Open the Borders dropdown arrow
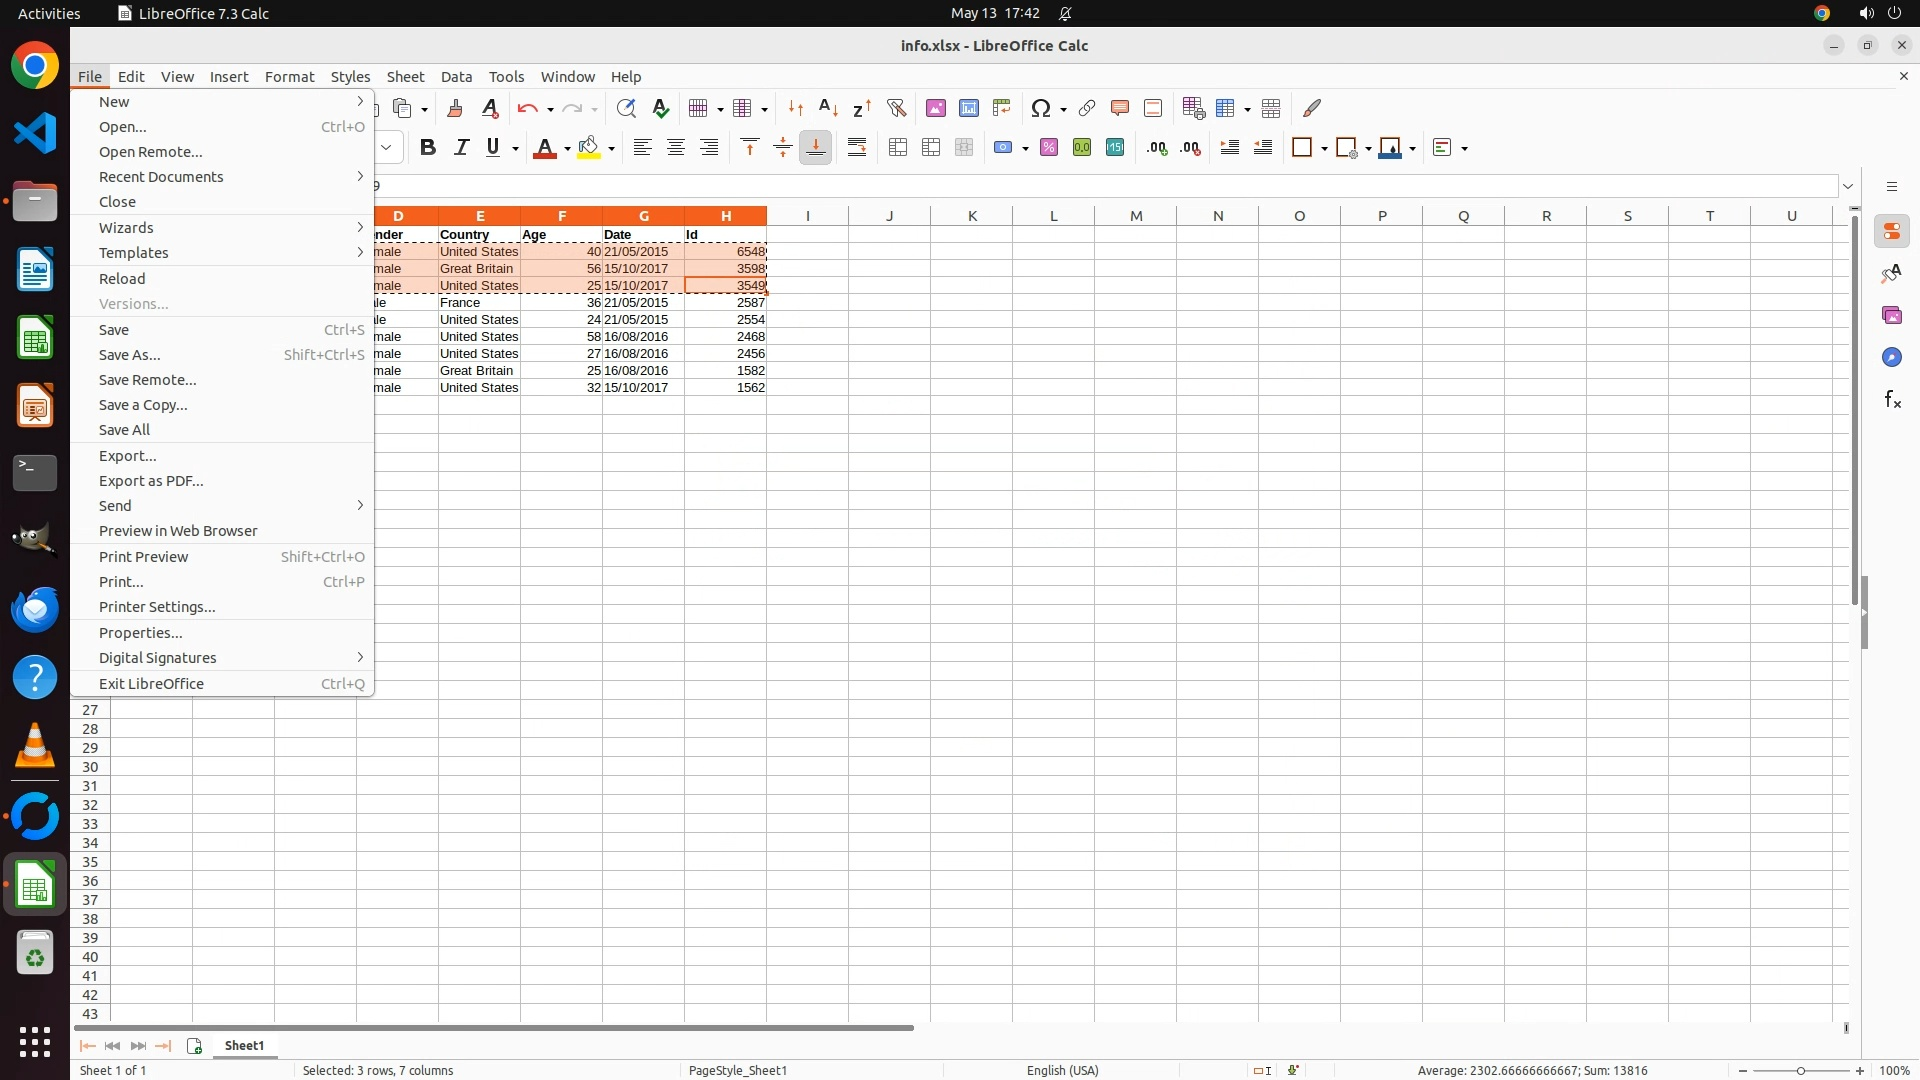Screen dimensions: 1920x1080 [x=1324, y=149]
